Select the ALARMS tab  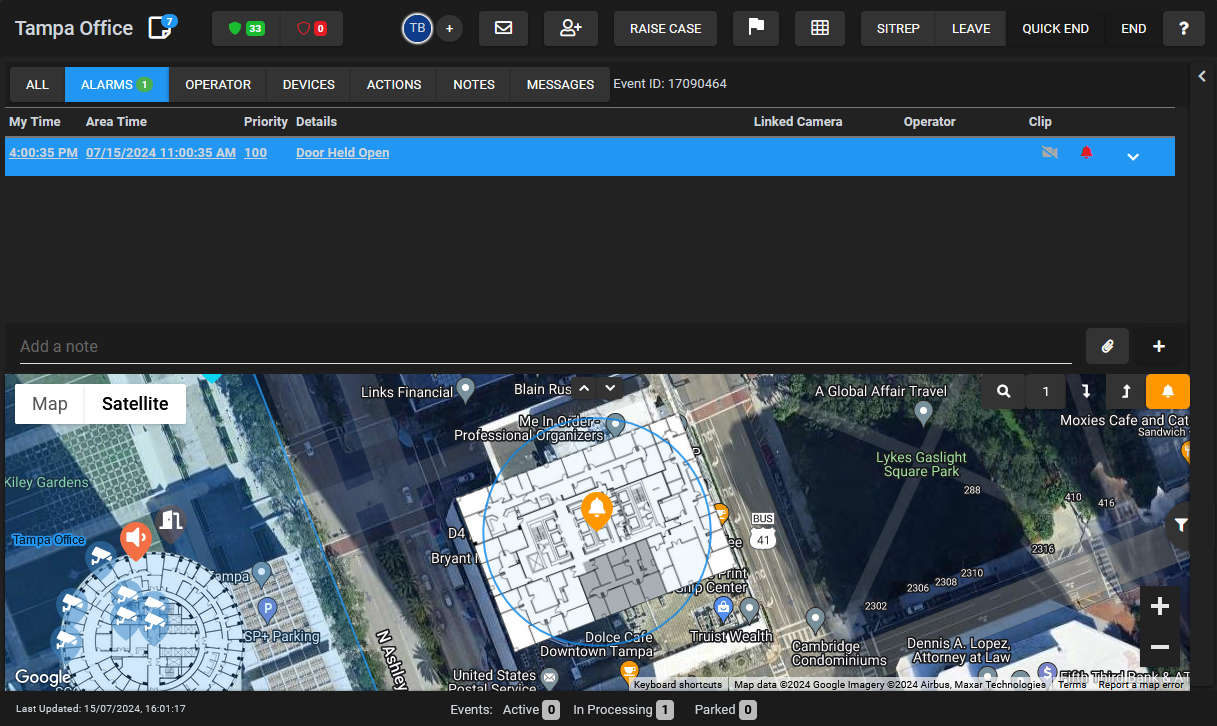coord(117,85)
